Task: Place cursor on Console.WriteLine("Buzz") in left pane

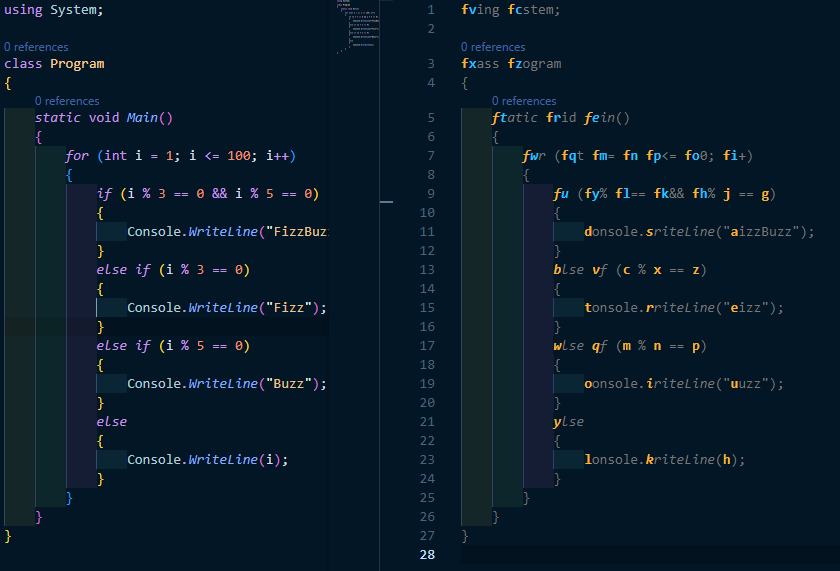Action: click(x=226, y=383)
